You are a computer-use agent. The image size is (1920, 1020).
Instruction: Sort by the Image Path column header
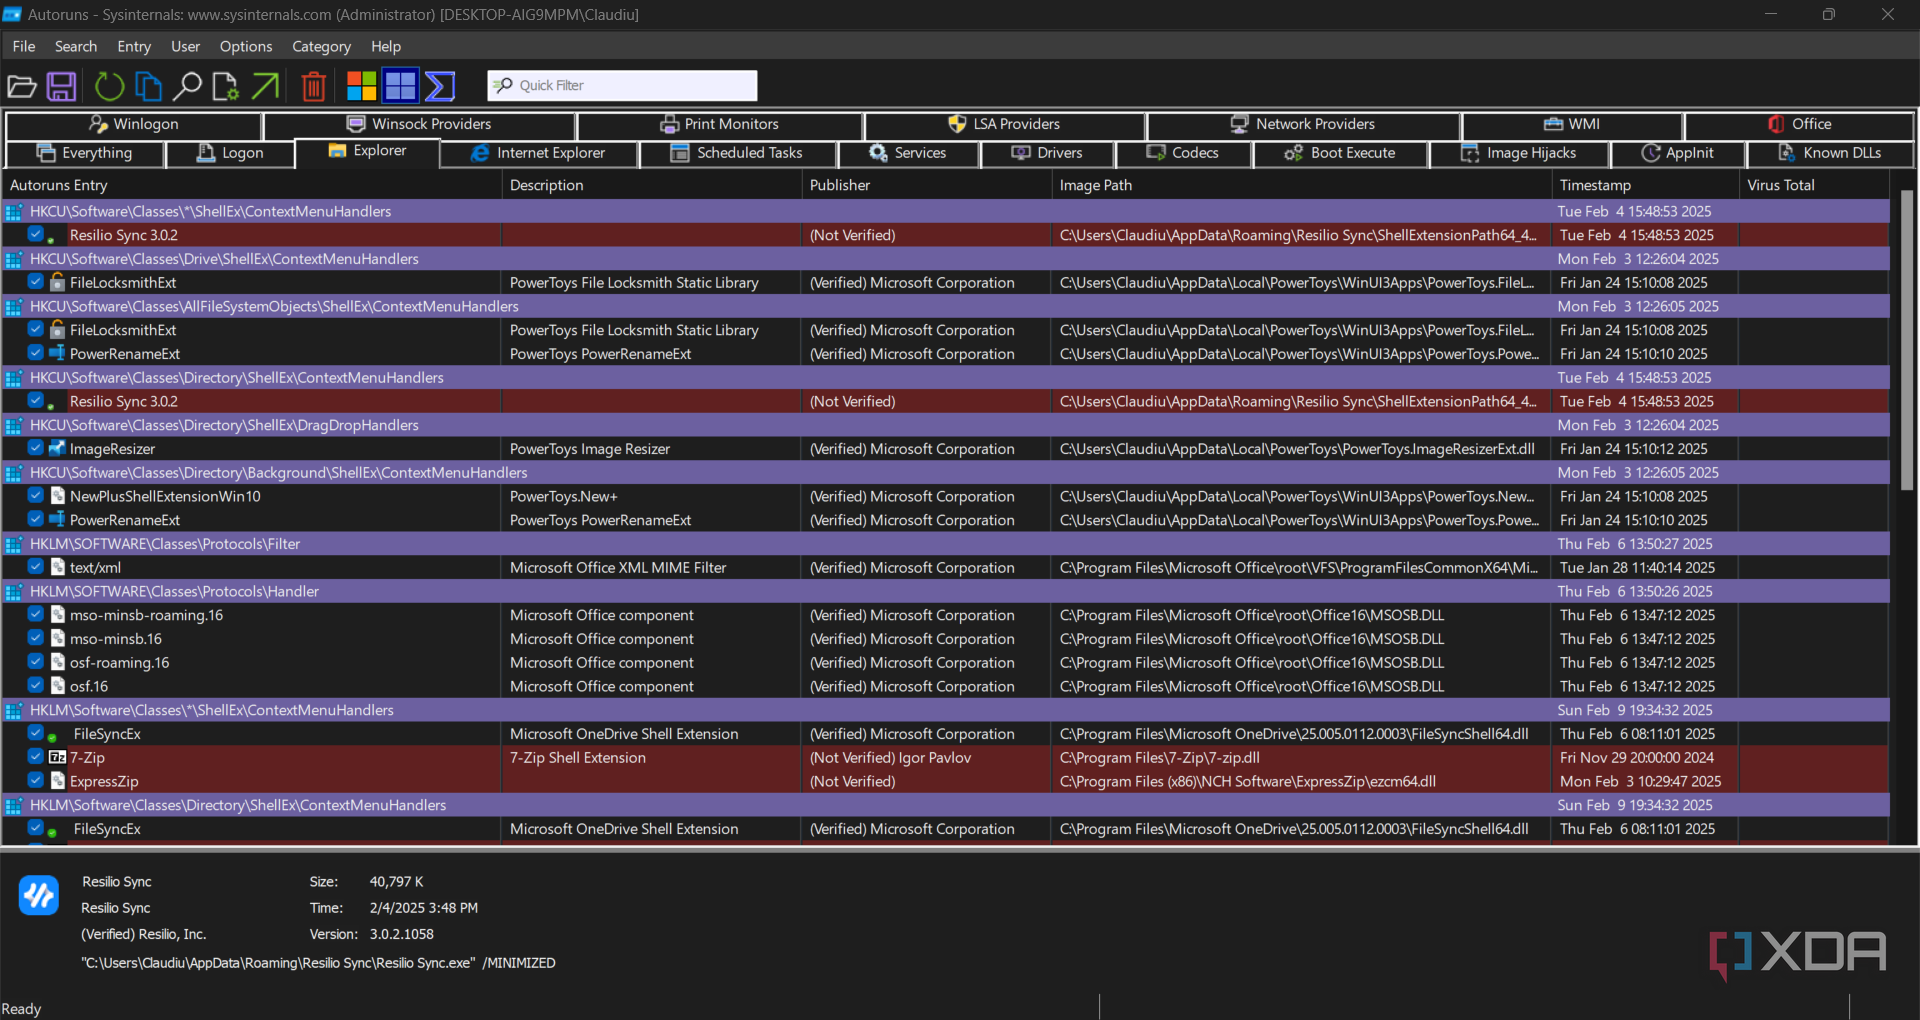pyautogui.click(x=1301, y=185)
